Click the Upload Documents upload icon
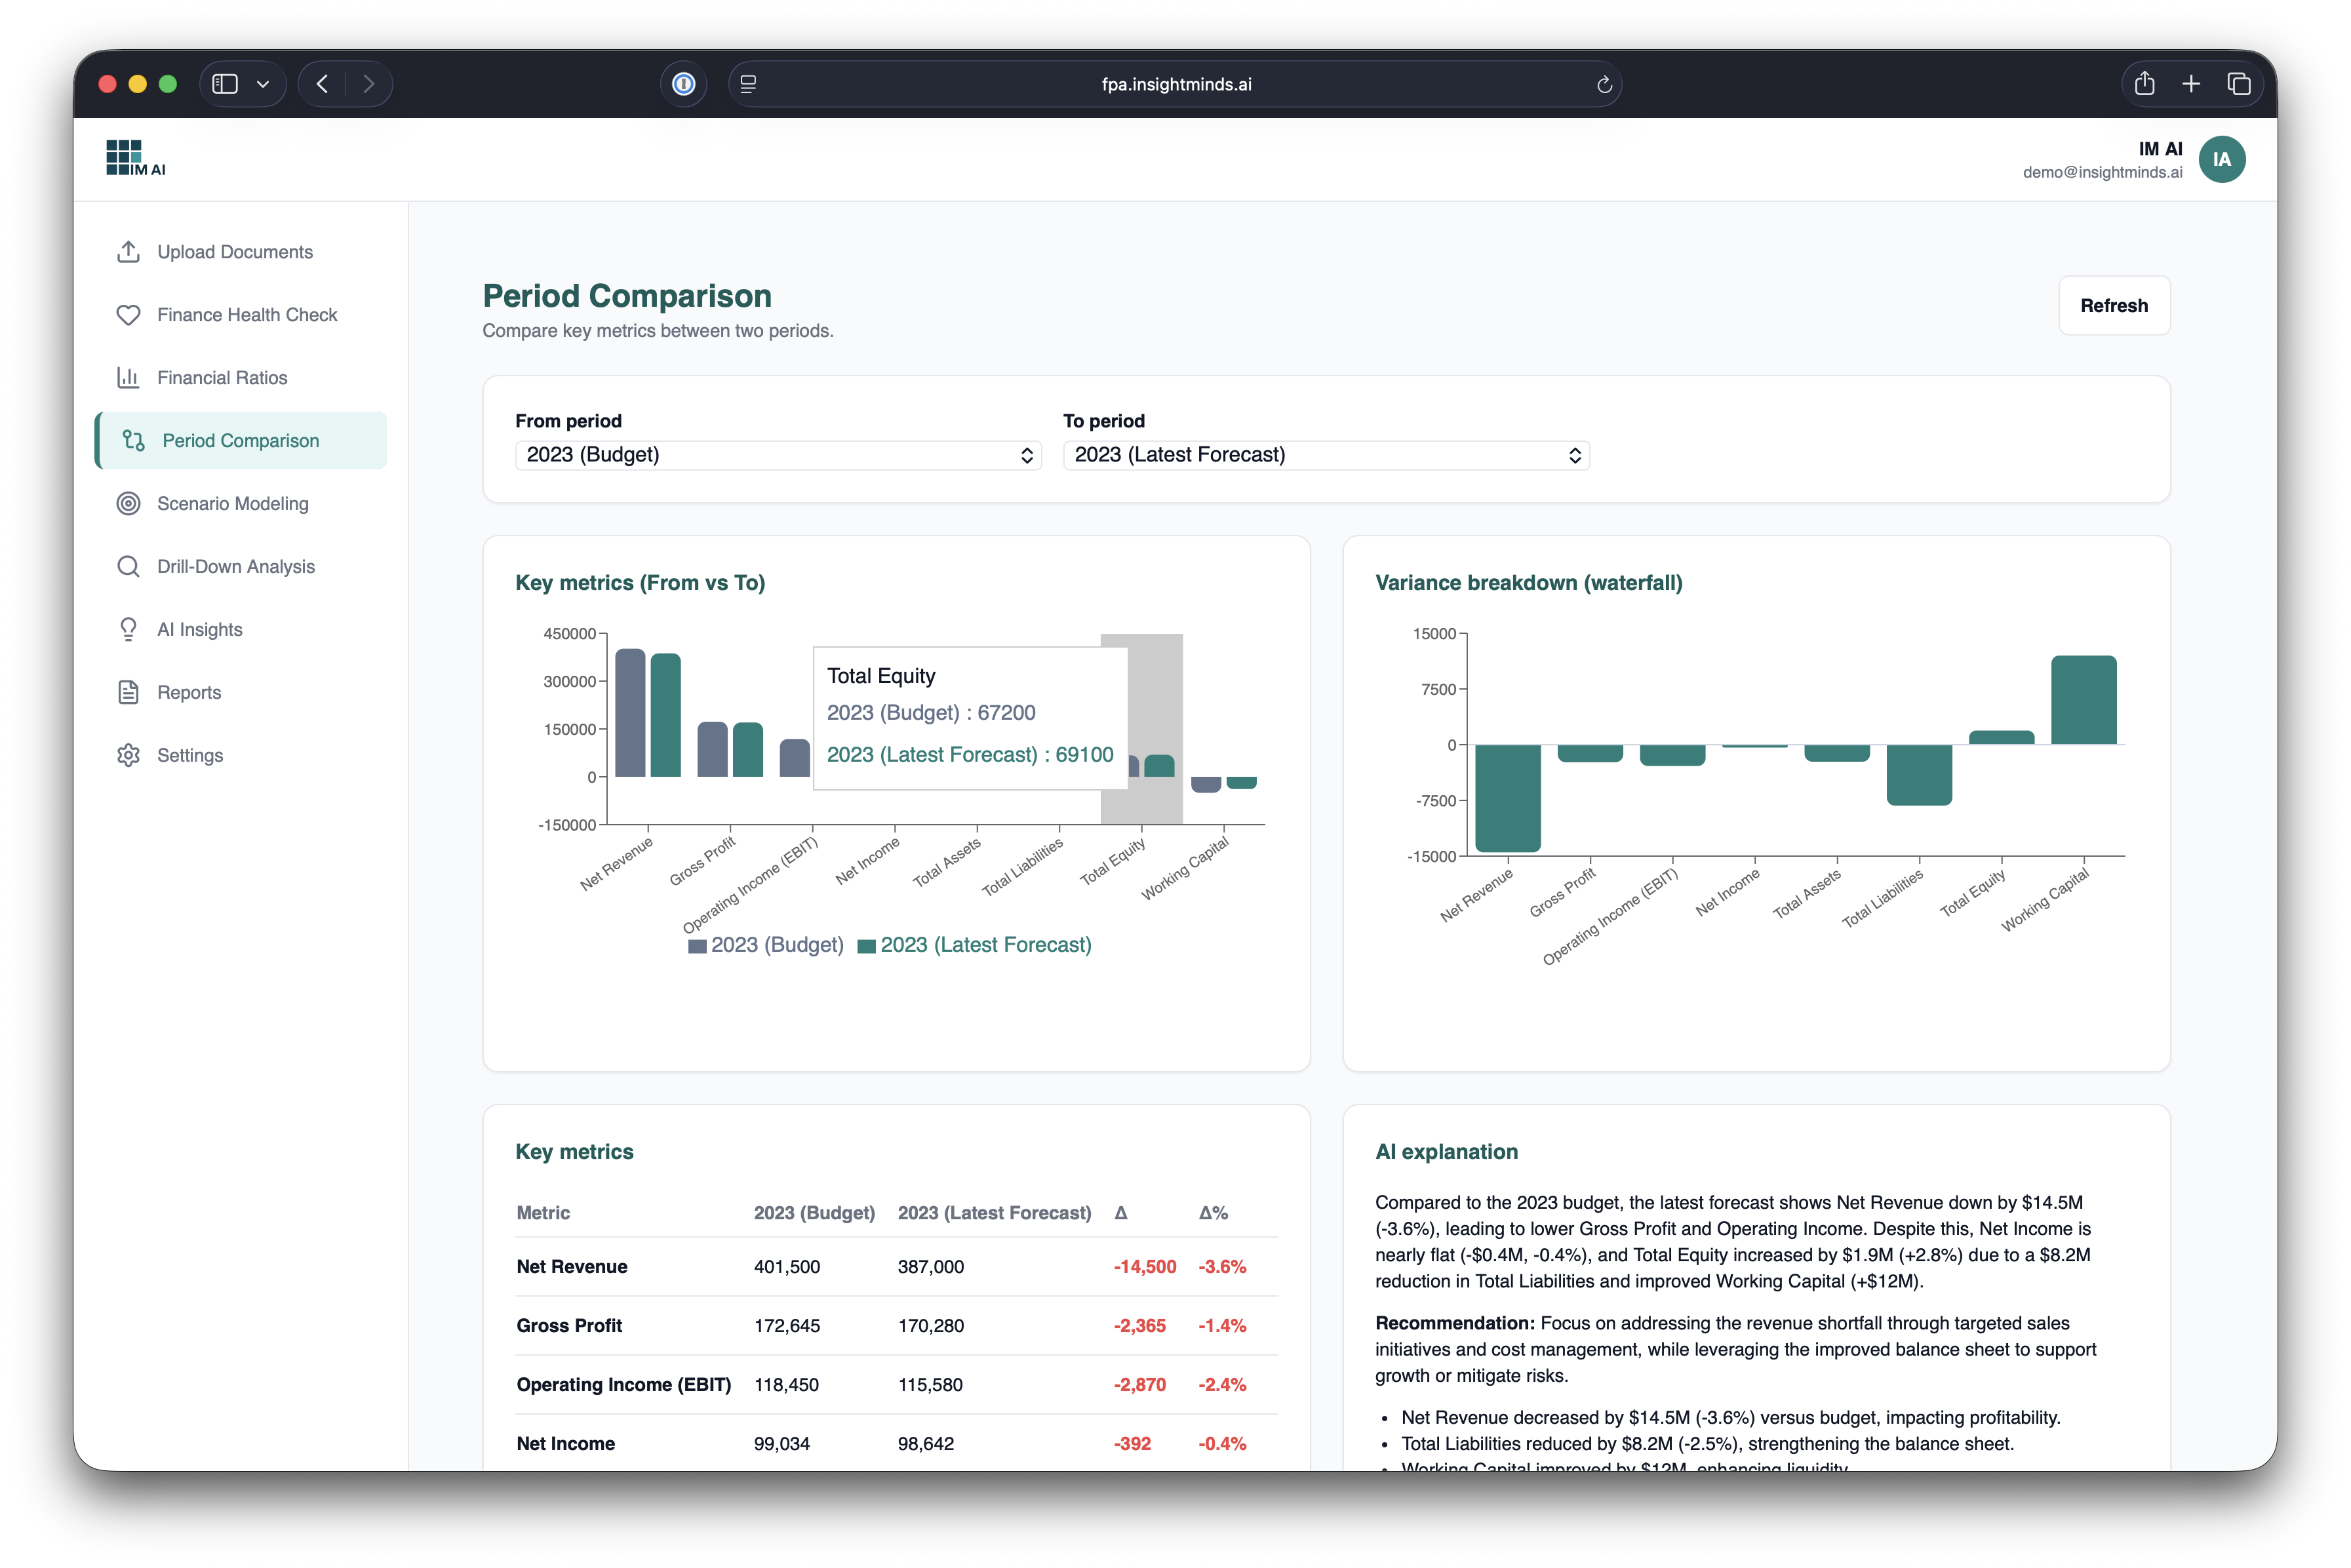This screenshot has height=1568, width=2351. [128, 252]
